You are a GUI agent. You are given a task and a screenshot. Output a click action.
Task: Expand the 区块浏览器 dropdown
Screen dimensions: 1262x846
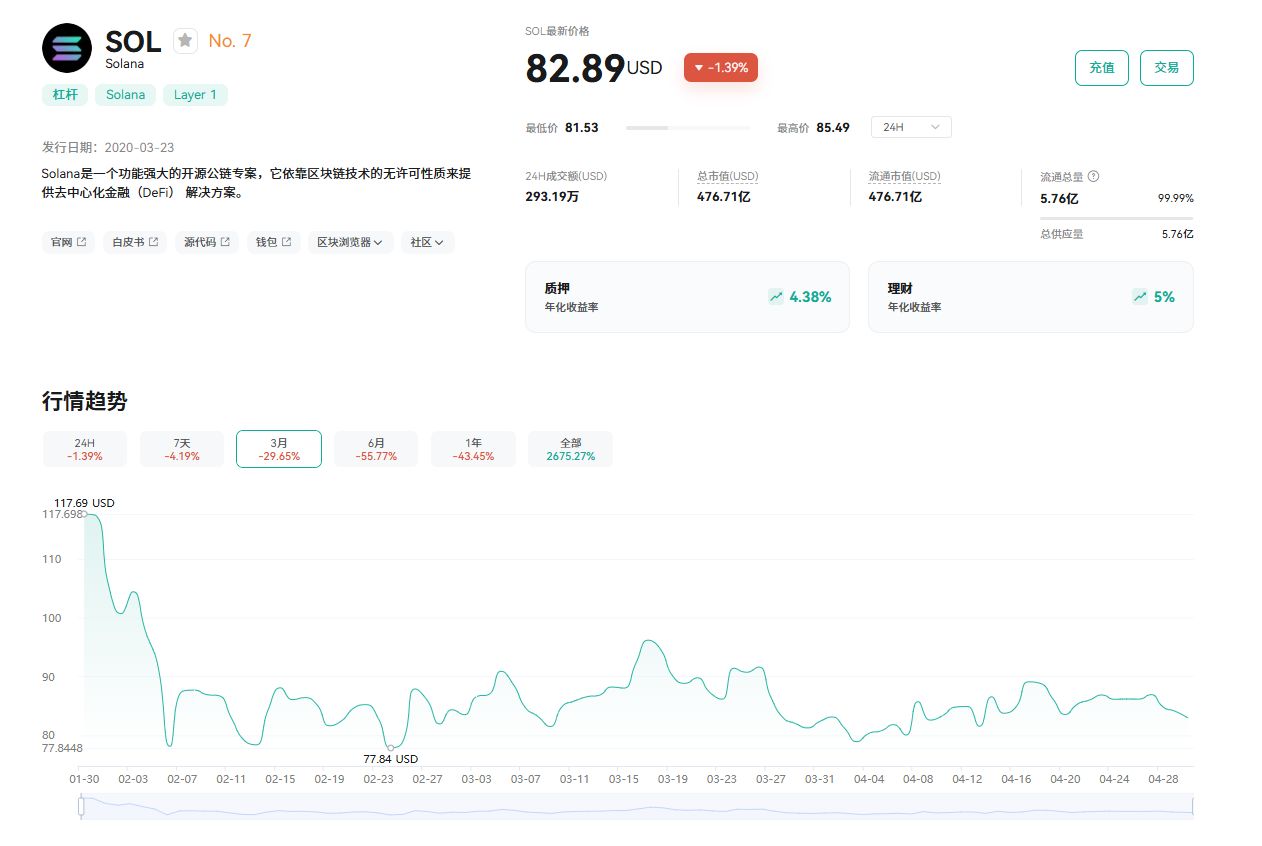[x=351, y=242]
